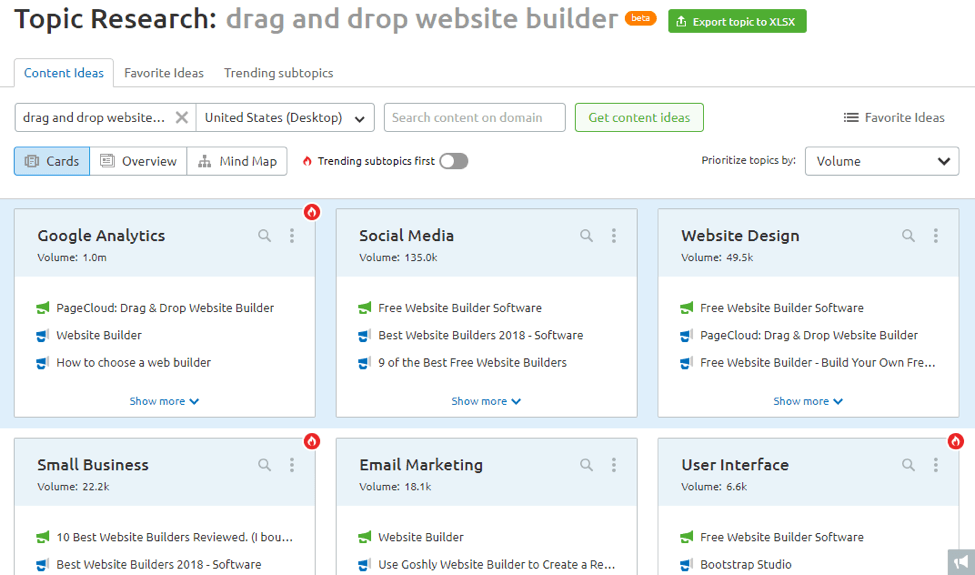The image size is (975, 575).
Task: Click search icon on Website Design card
Action: [x=908, y=236]
